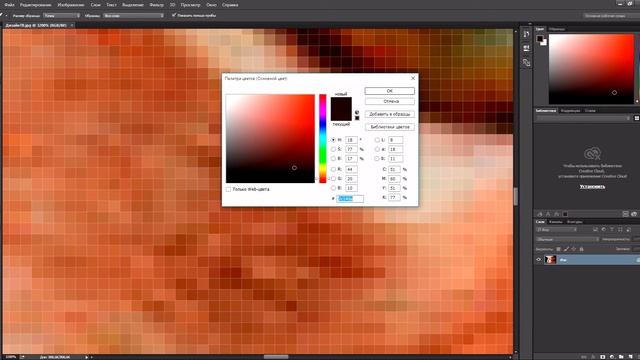Filter layers by shape layers icon
The image size is (640, 360).
[x=620, y=230]
